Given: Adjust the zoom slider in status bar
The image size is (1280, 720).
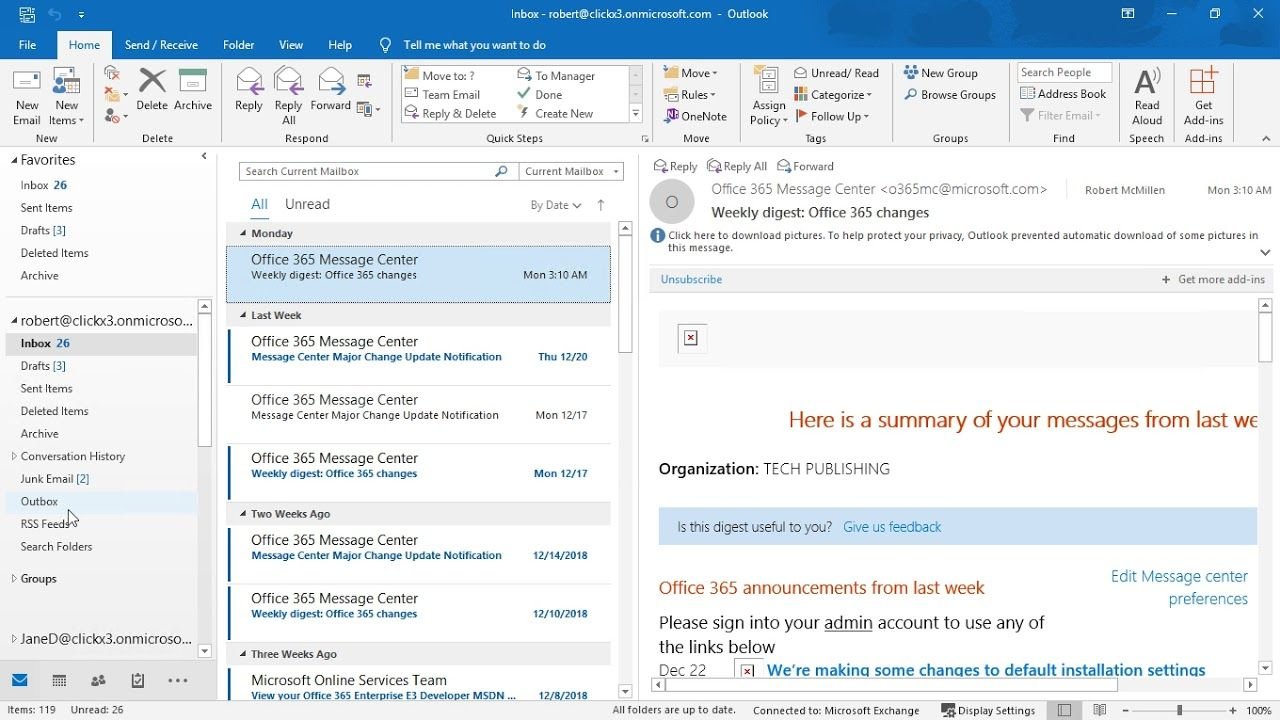Looking at the screenshot, I should click(x=1179, y=710).
